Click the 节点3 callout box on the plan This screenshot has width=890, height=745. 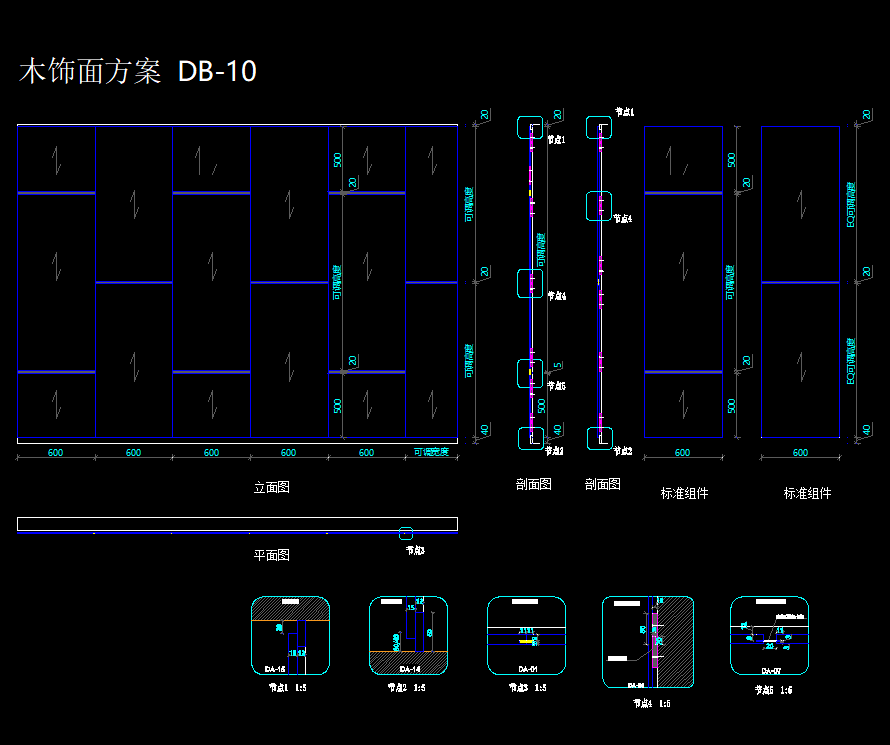click(x=406, y=533)
